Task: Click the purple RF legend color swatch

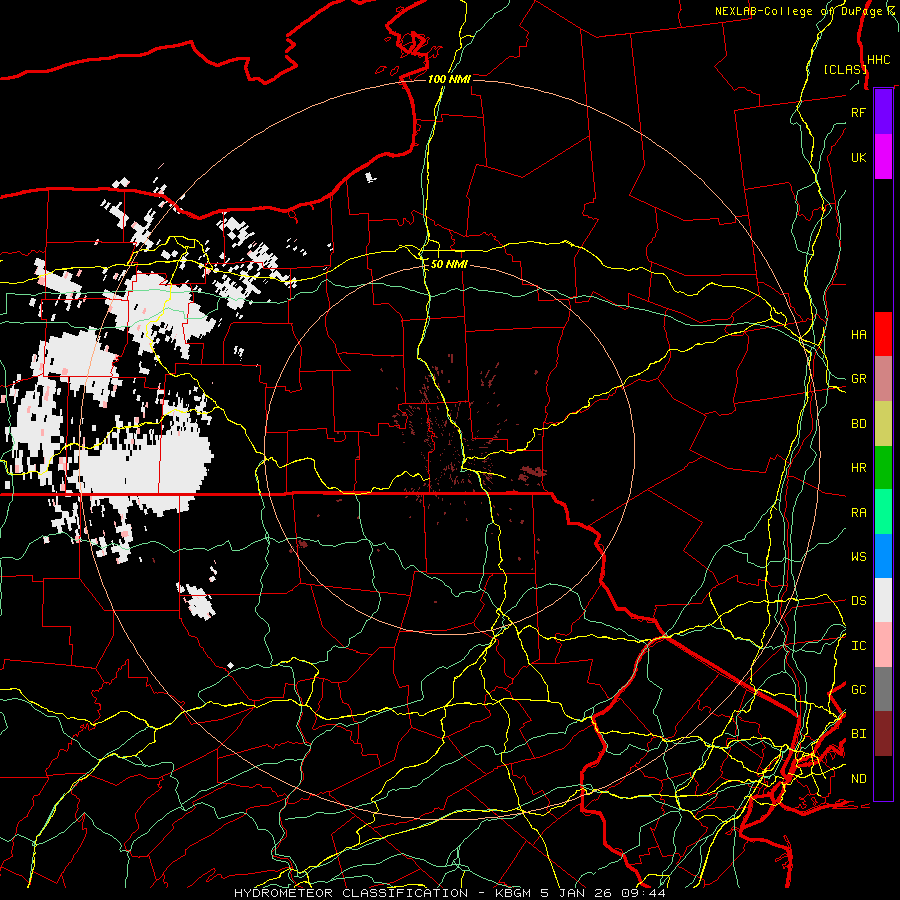Action: click(883, 112)
